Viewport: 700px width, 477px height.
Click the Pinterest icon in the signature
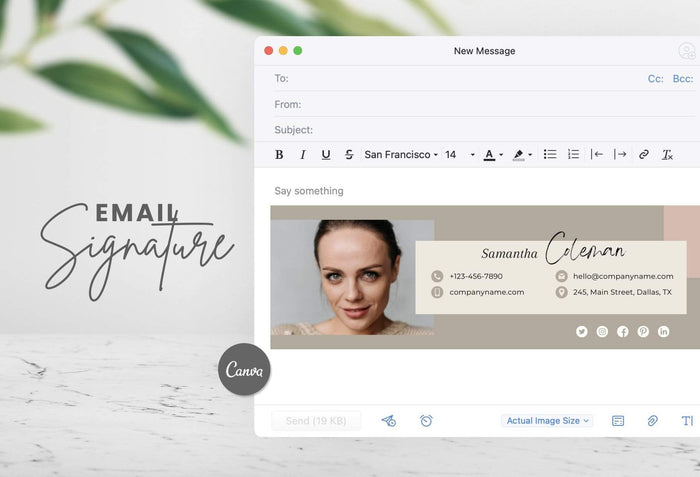point(643,331)
